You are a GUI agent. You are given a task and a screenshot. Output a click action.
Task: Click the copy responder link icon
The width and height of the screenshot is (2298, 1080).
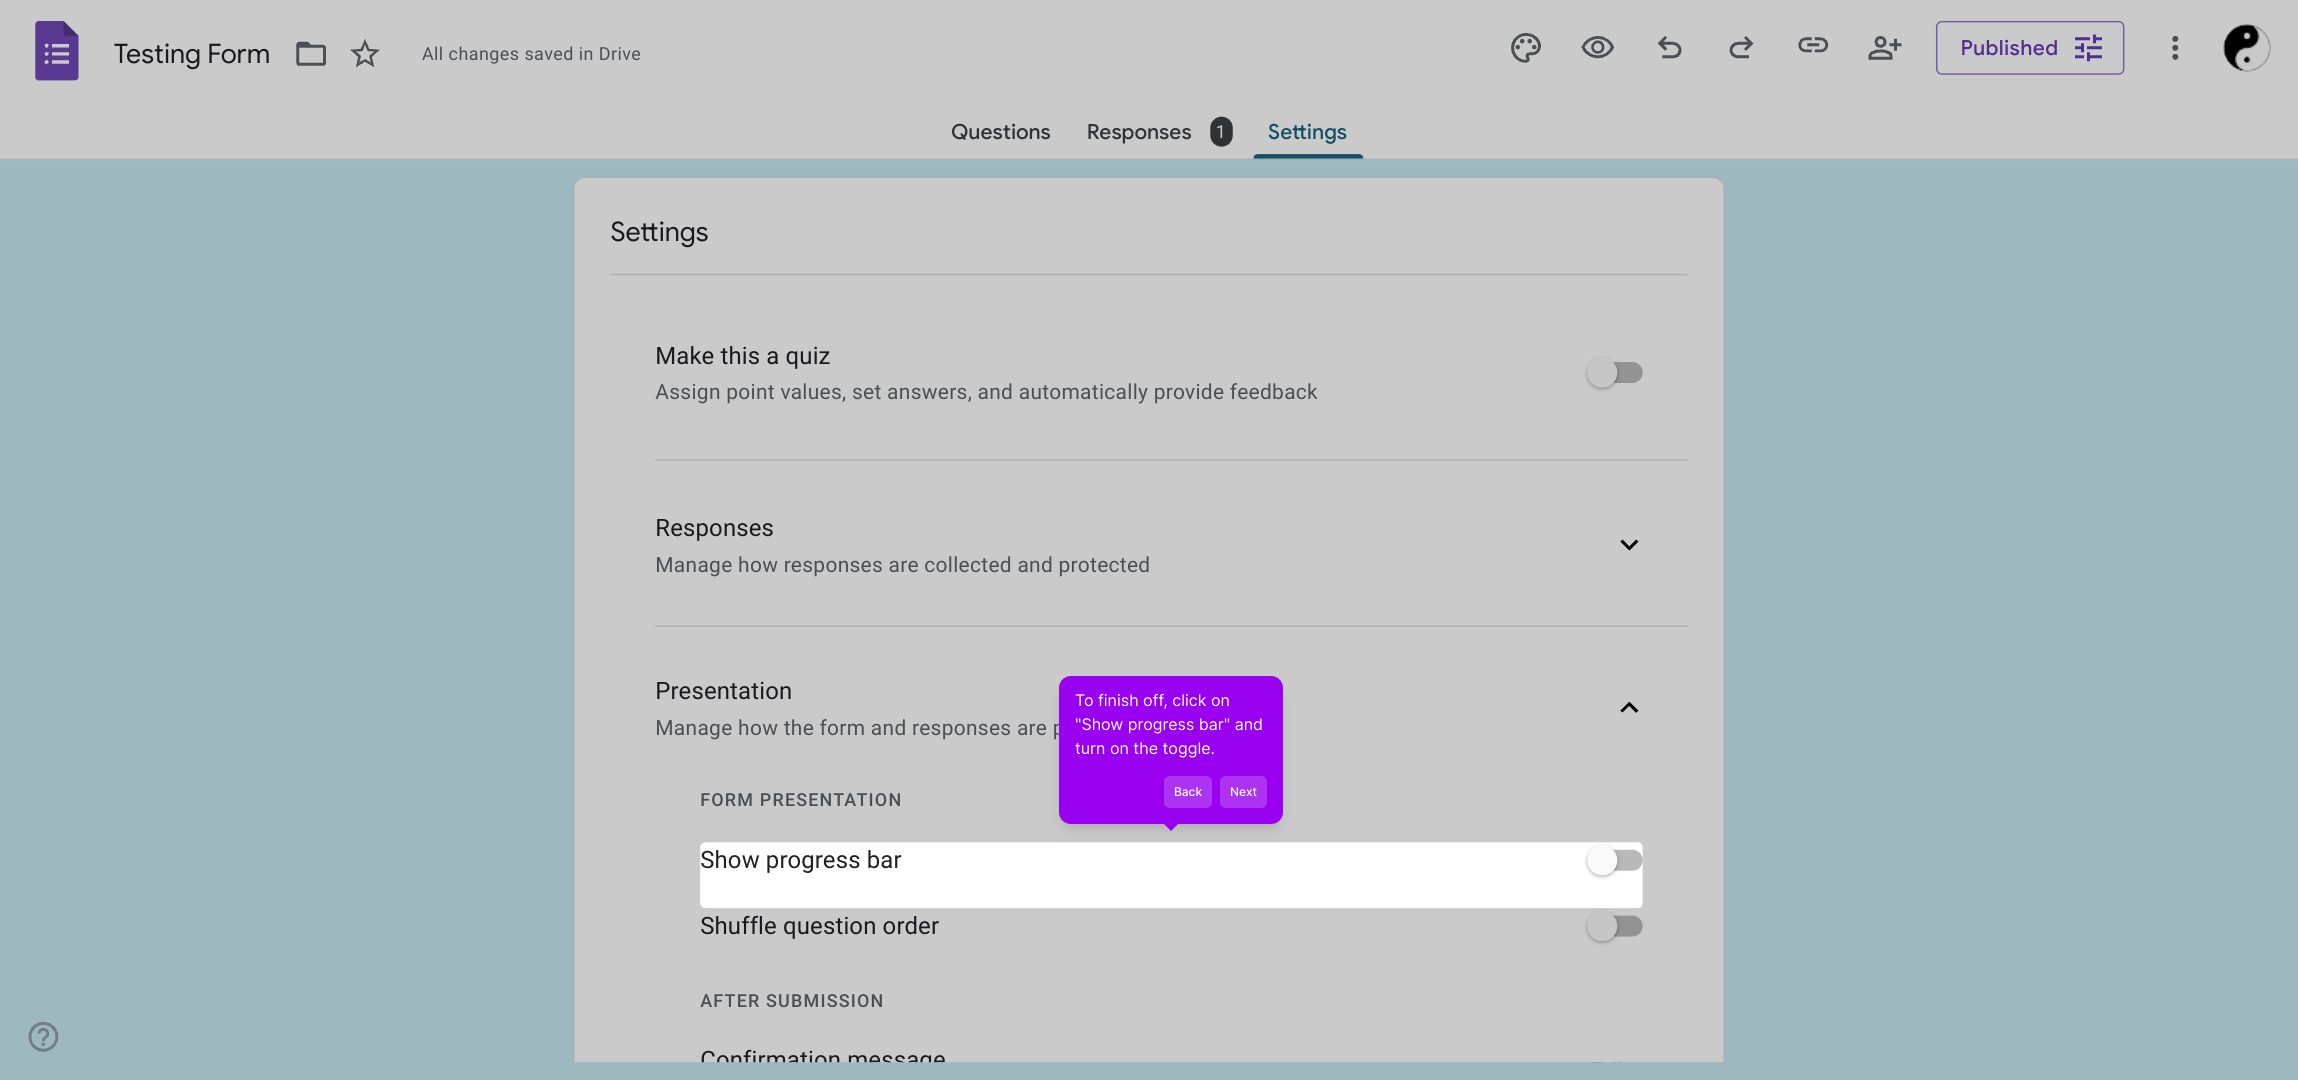[x=1812, y=46]
